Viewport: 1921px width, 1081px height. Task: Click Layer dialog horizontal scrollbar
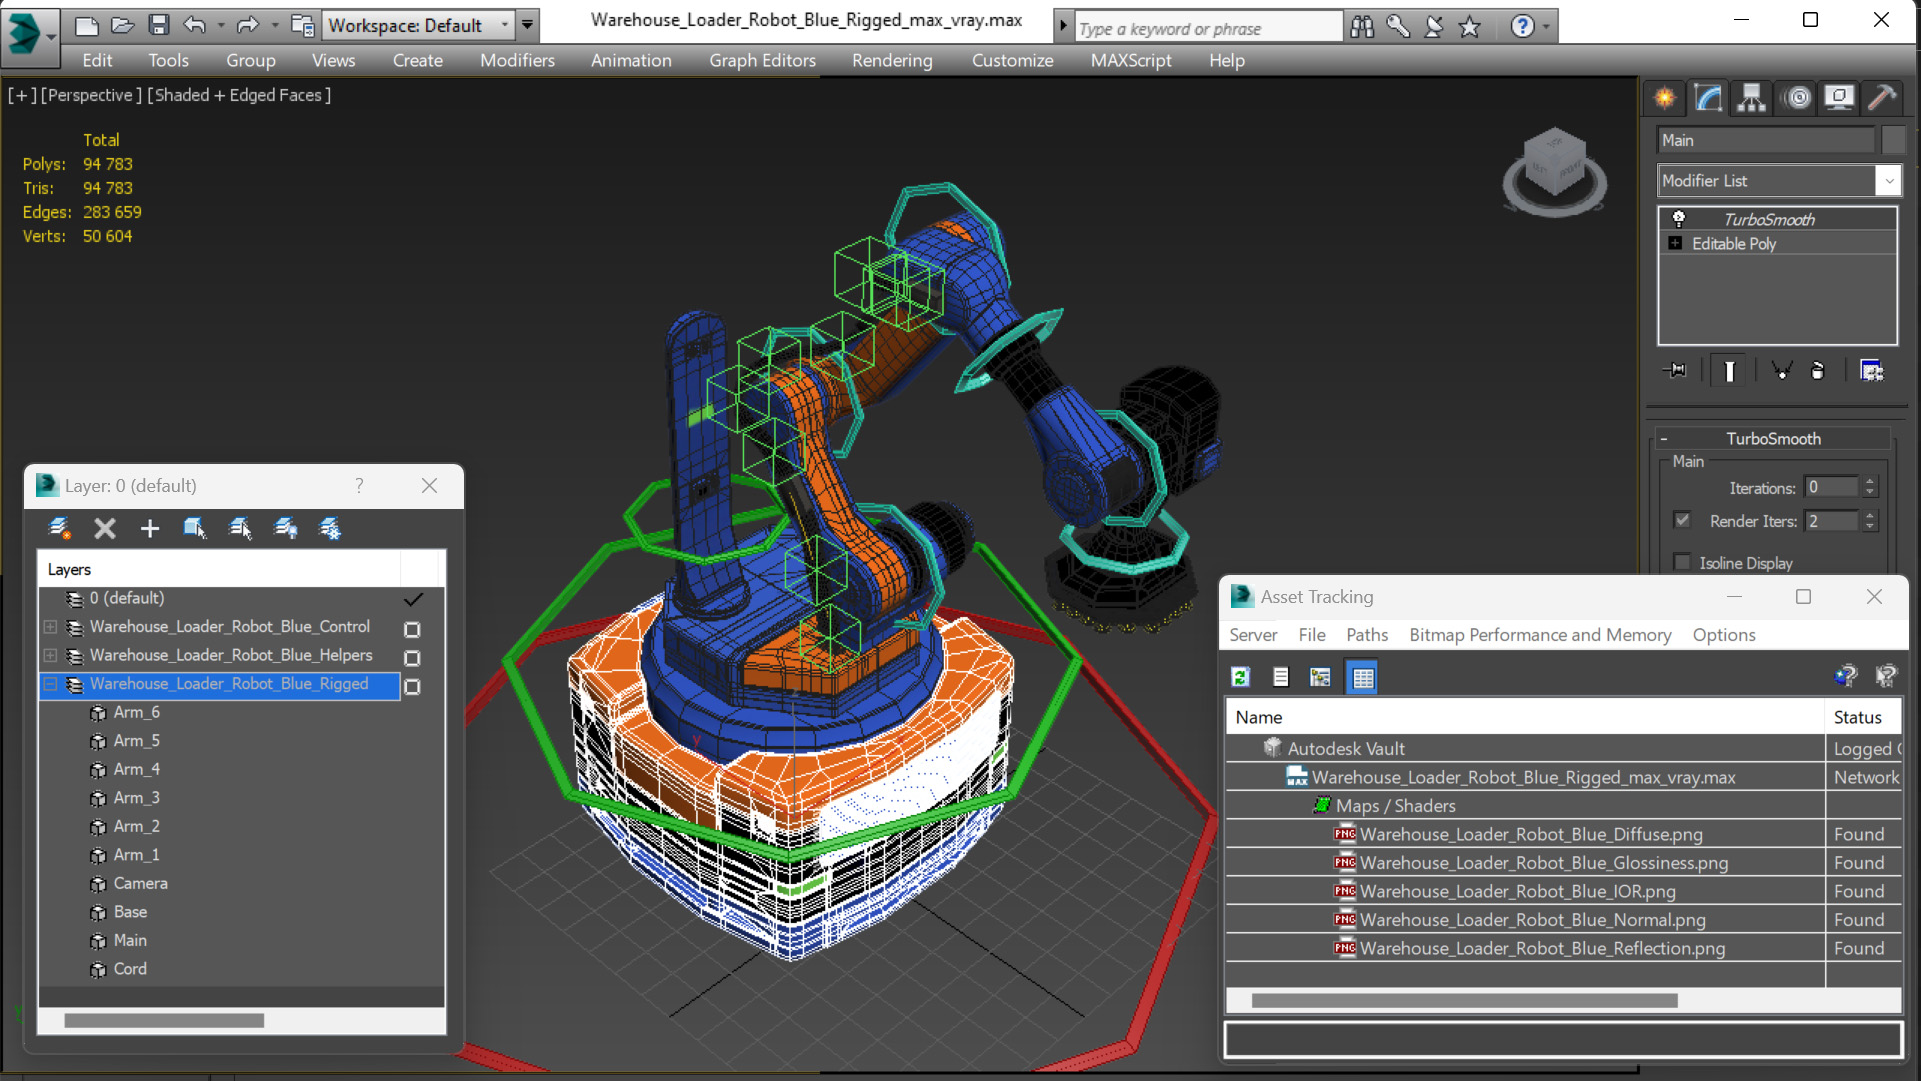[x=164, y=1020]
